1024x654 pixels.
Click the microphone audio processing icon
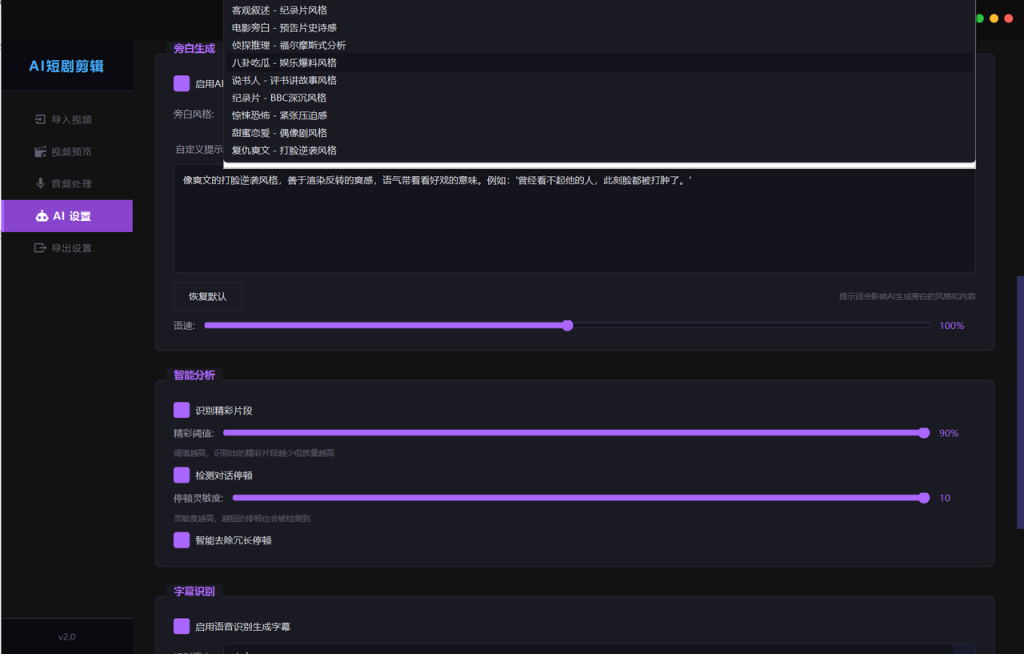[x=40, y=184]
